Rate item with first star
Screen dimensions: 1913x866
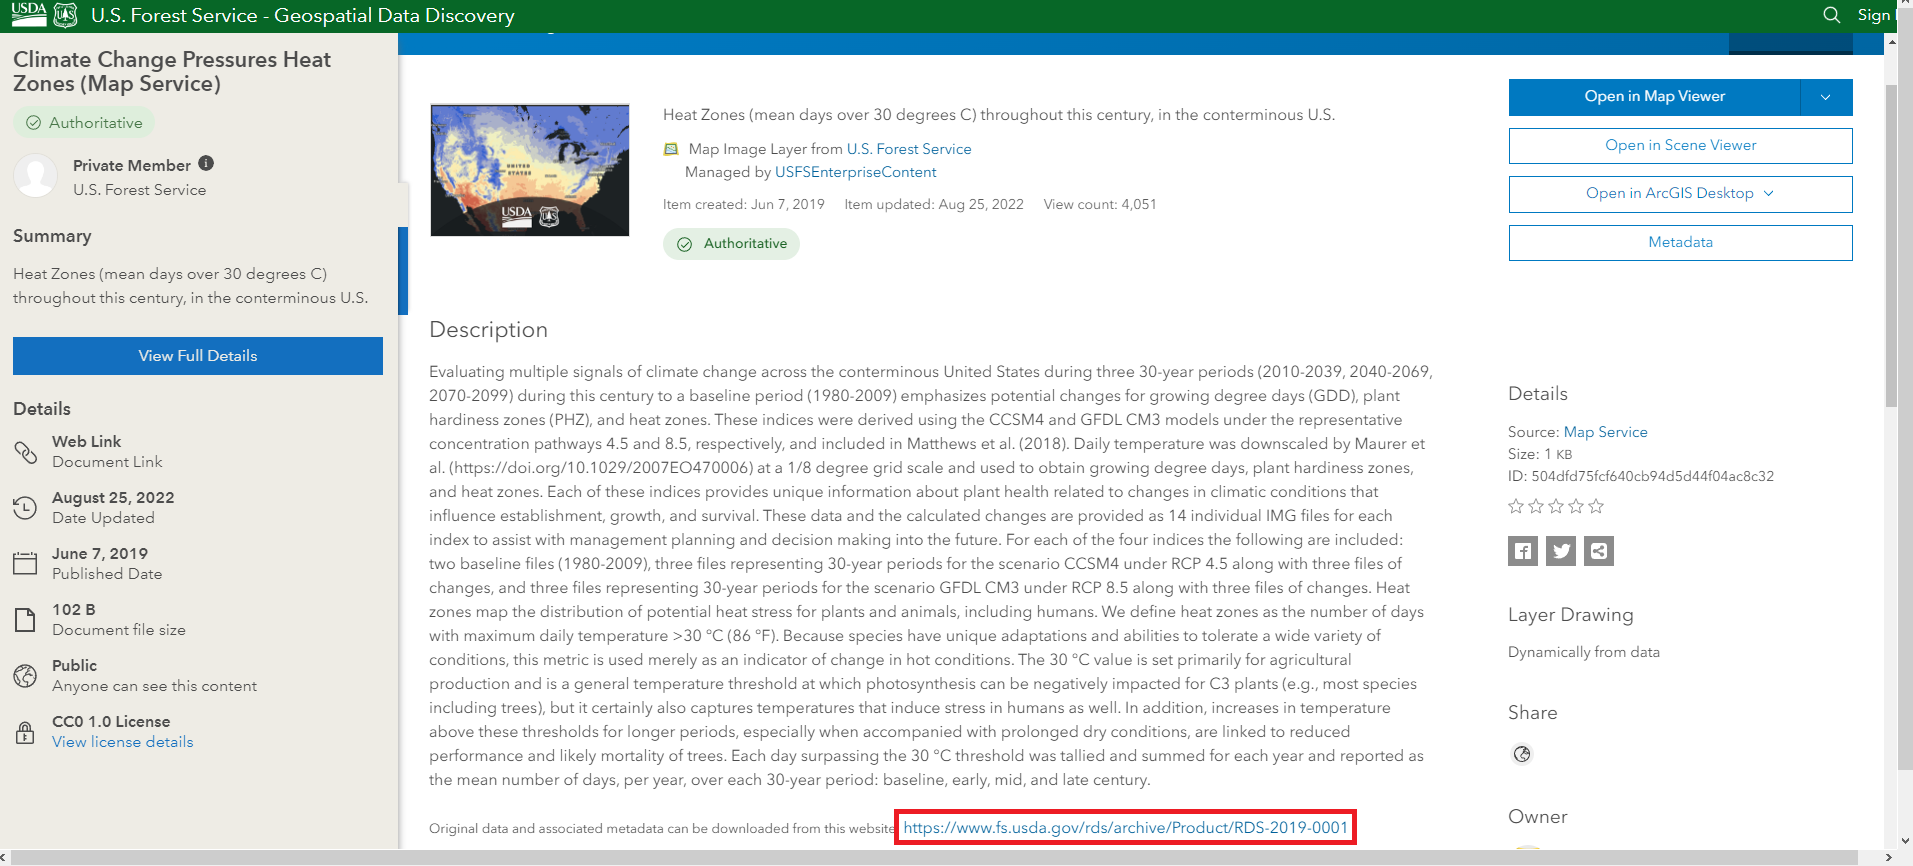1516,506
